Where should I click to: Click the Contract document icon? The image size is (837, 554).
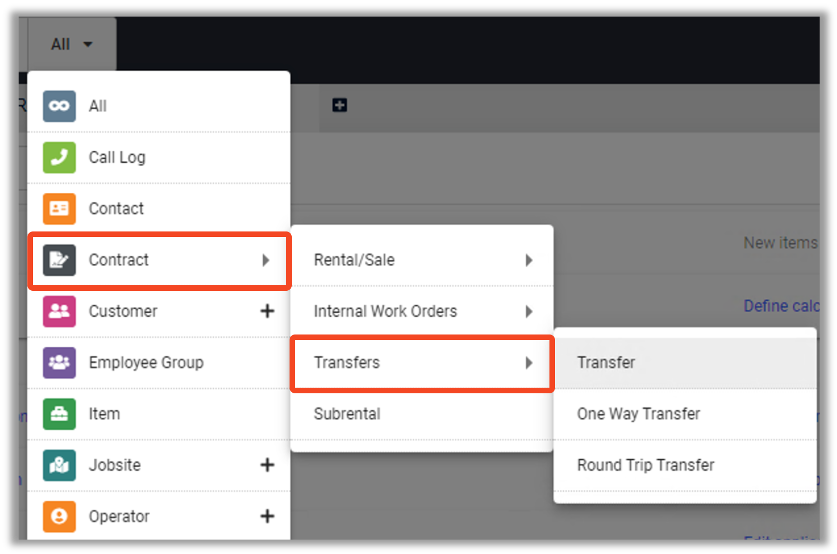59,260
